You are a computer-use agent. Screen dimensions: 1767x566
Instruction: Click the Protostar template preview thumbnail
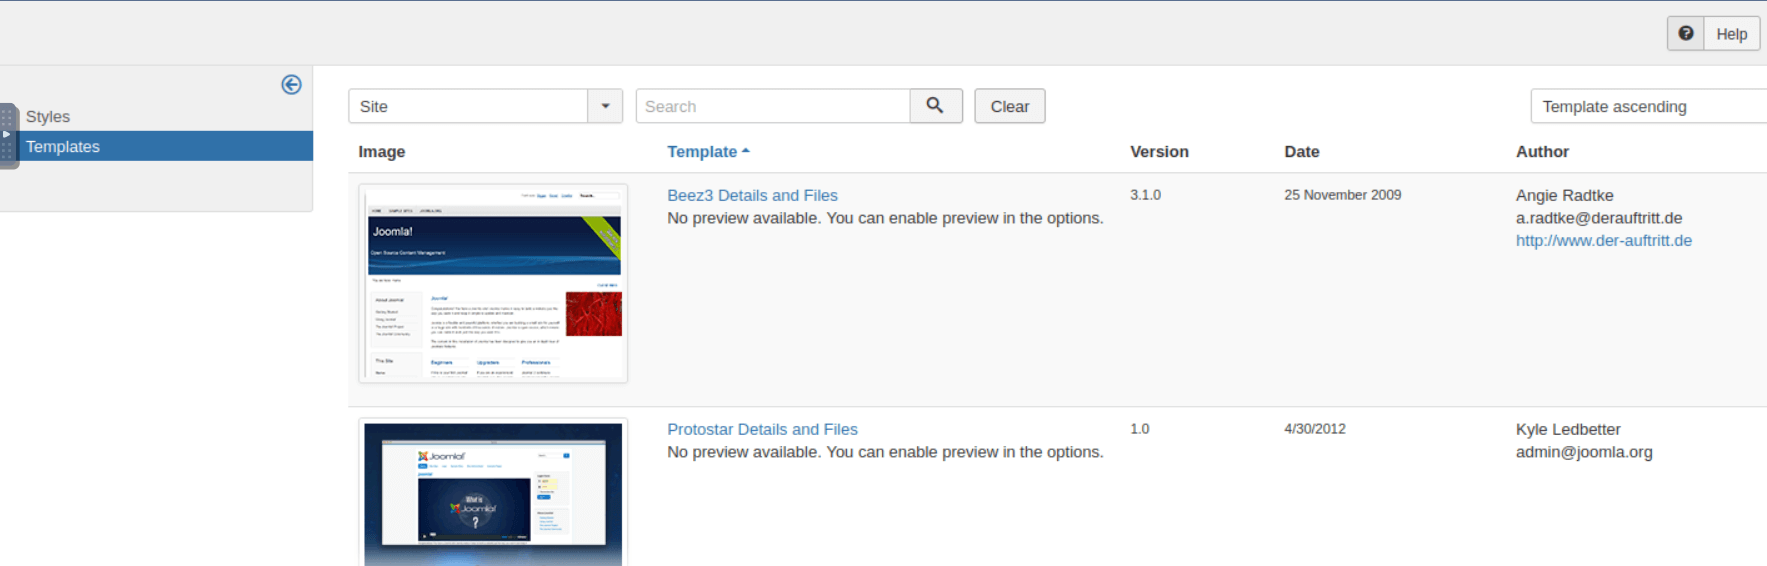click(x=493, y=493)
